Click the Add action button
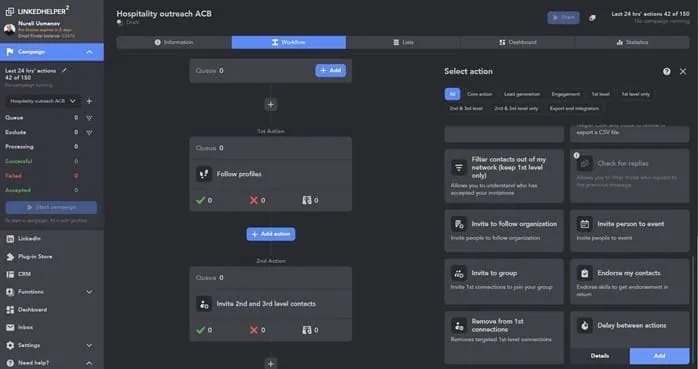Image resolution: width=698 pixels, height=369 pixels. [x=271, y=234]
